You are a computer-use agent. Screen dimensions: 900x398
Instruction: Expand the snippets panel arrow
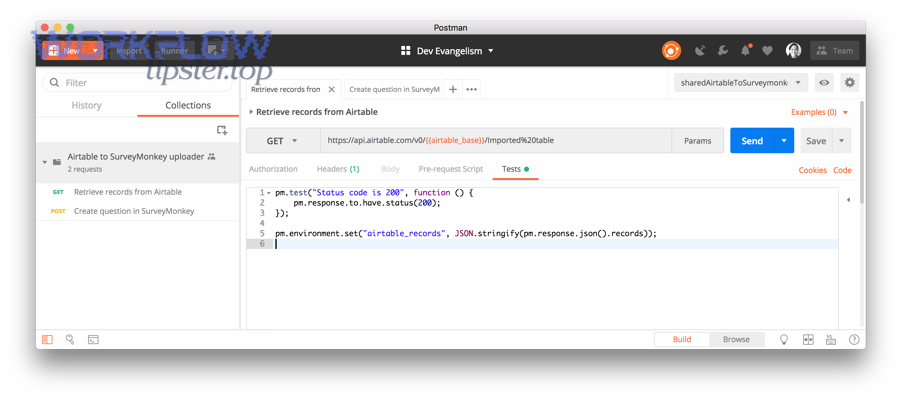(x=848, y=200)
